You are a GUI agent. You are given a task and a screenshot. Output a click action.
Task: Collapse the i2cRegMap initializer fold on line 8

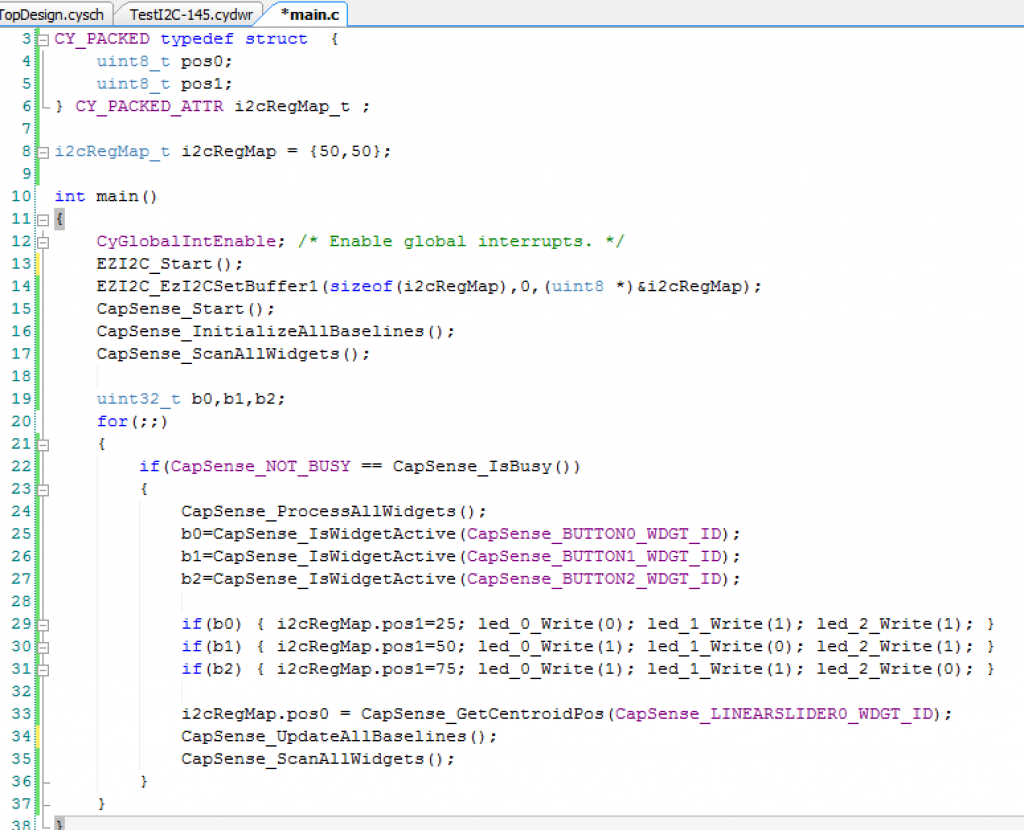tap(43, 152)
